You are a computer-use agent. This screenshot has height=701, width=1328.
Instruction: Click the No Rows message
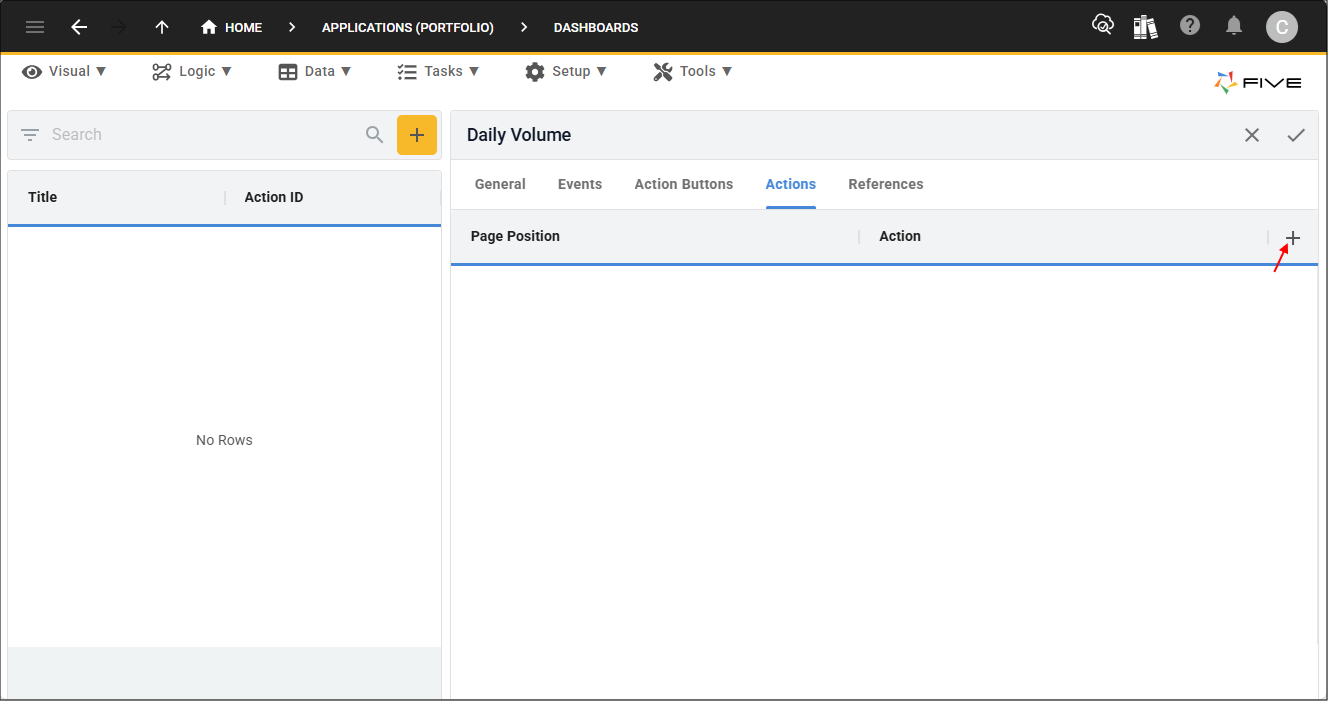coord(224,440)
